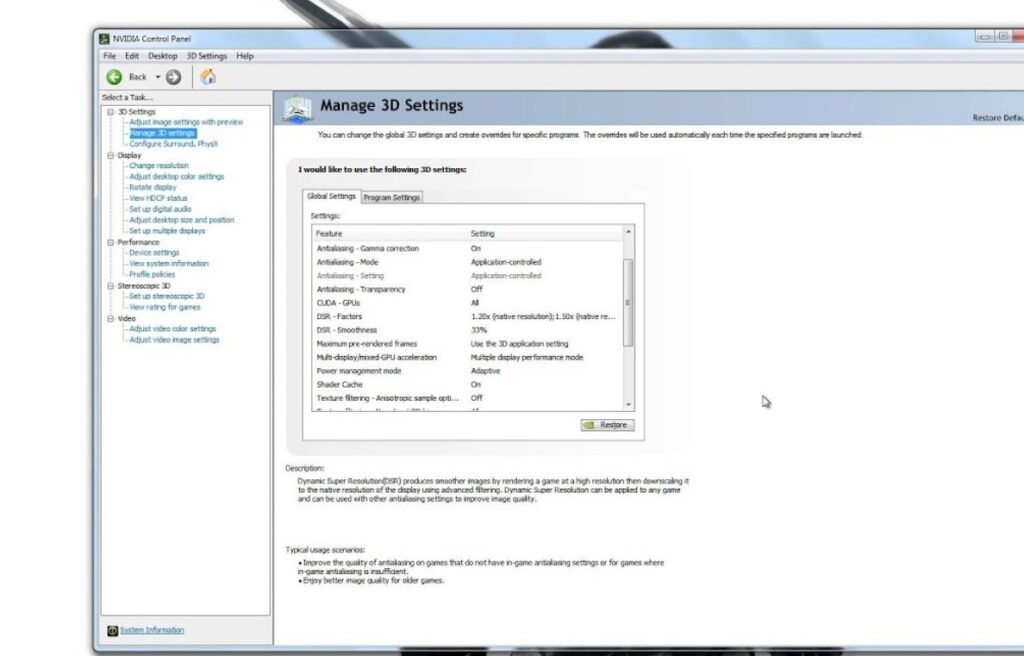
Task: Open the Back history dropdown arrow
Action: pyautogui.click(x=157, y=77)
